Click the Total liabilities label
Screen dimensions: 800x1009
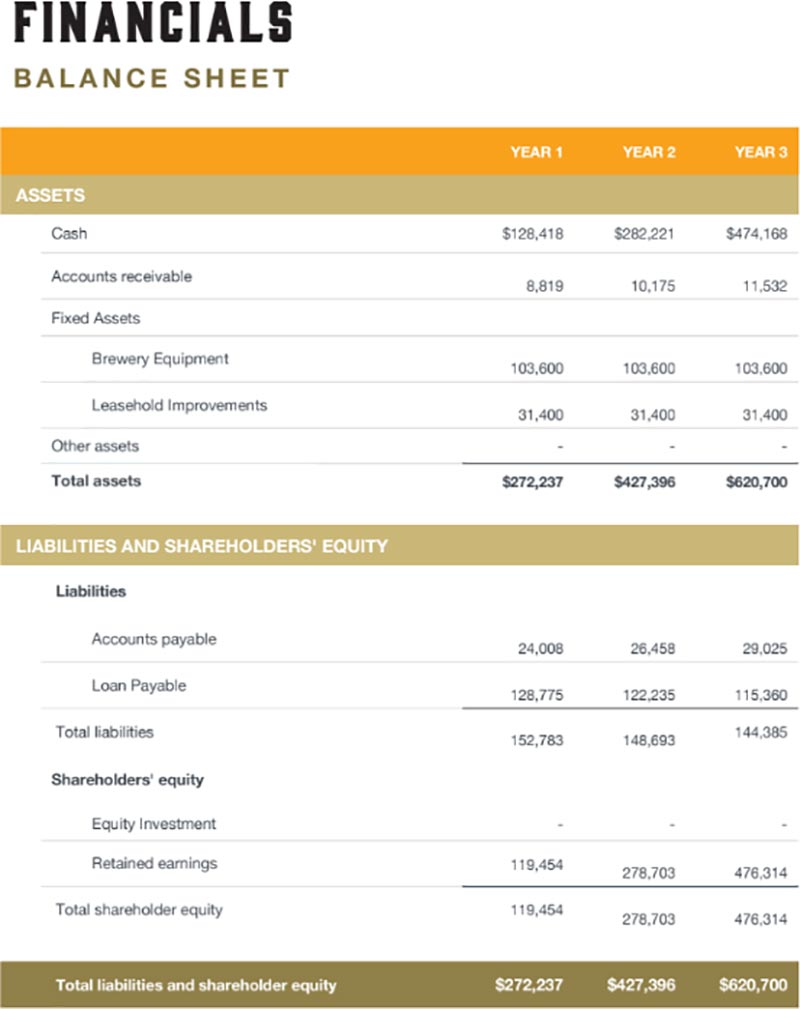coord(105,732)
